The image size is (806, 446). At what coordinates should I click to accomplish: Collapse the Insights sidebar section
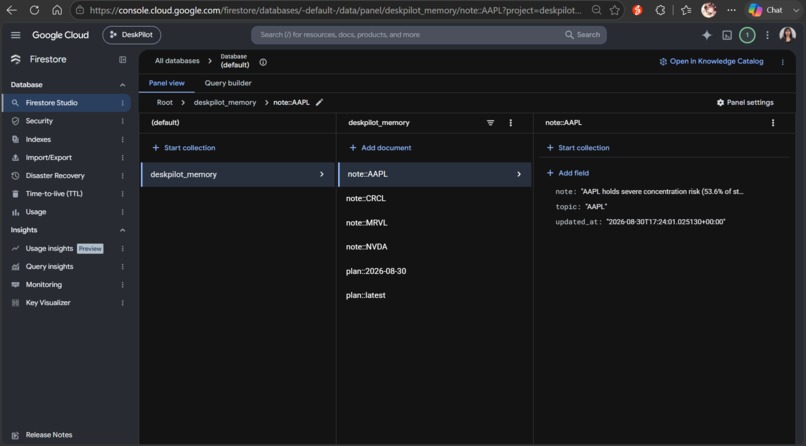tap(122, 230)
